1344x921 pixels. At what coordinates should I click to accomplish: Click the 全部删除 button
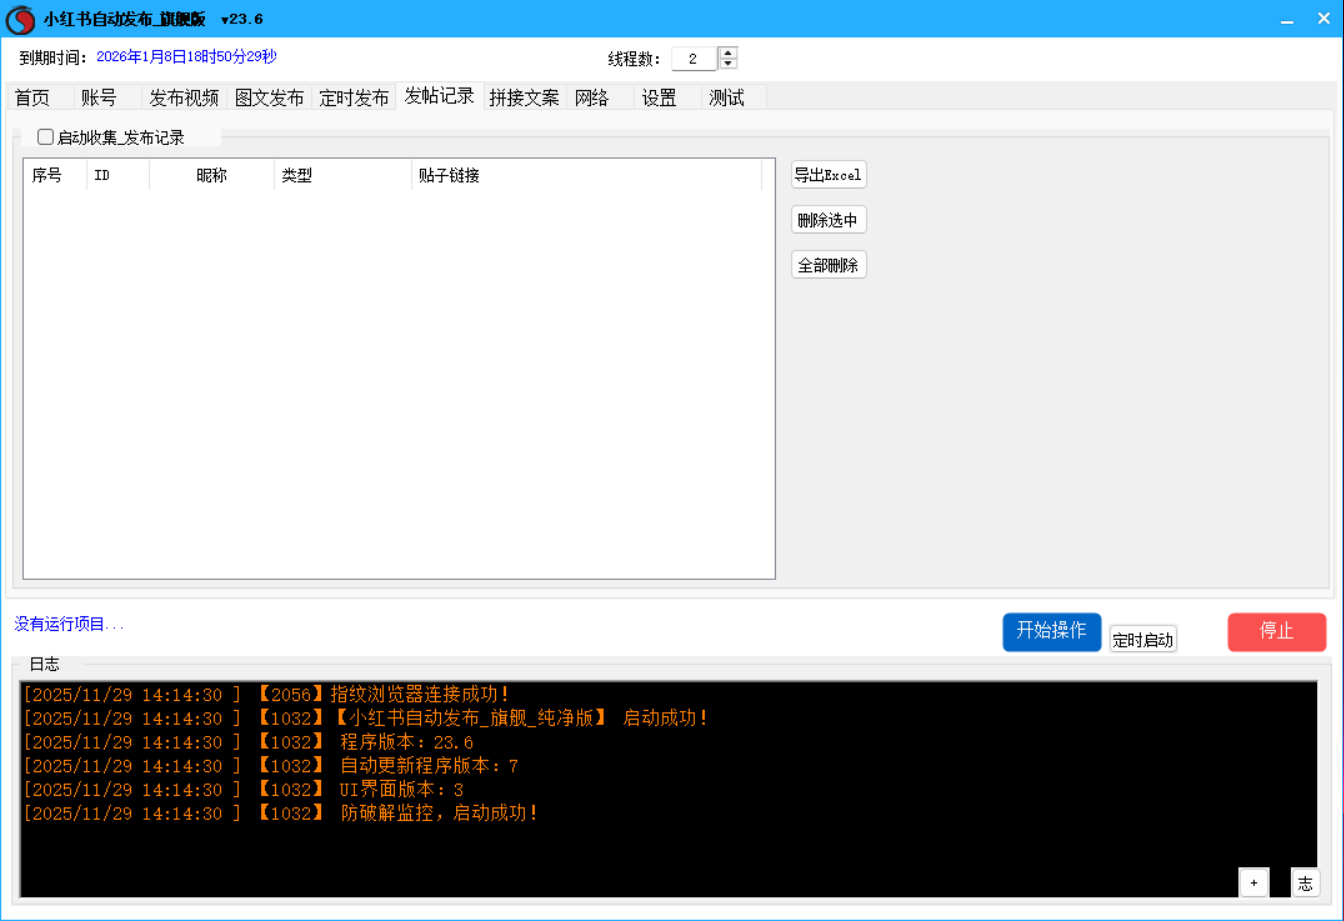coord(828,265)
